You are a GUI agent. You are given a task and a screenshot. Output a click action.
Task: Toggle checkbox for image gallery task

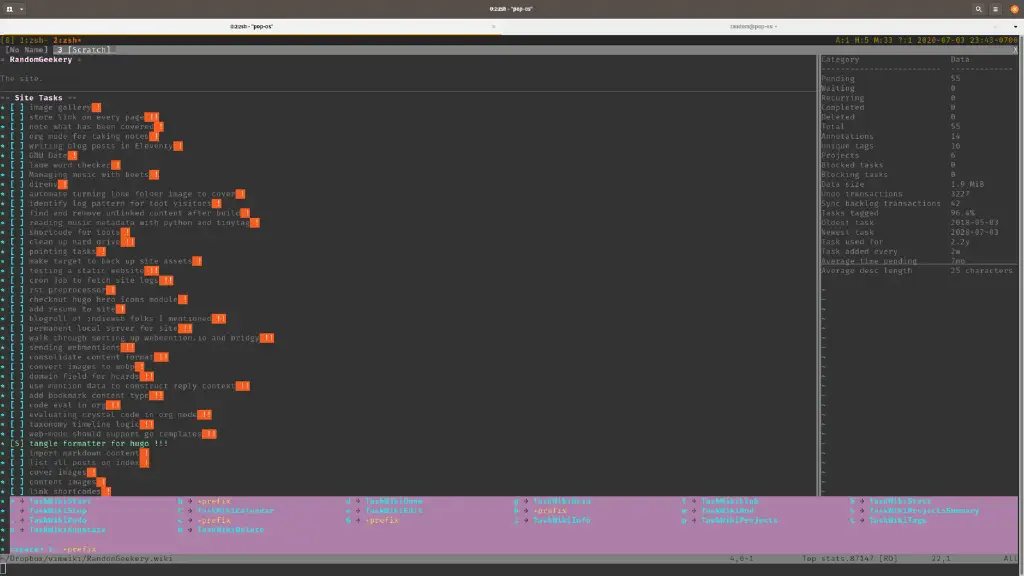tap(17, 107)
